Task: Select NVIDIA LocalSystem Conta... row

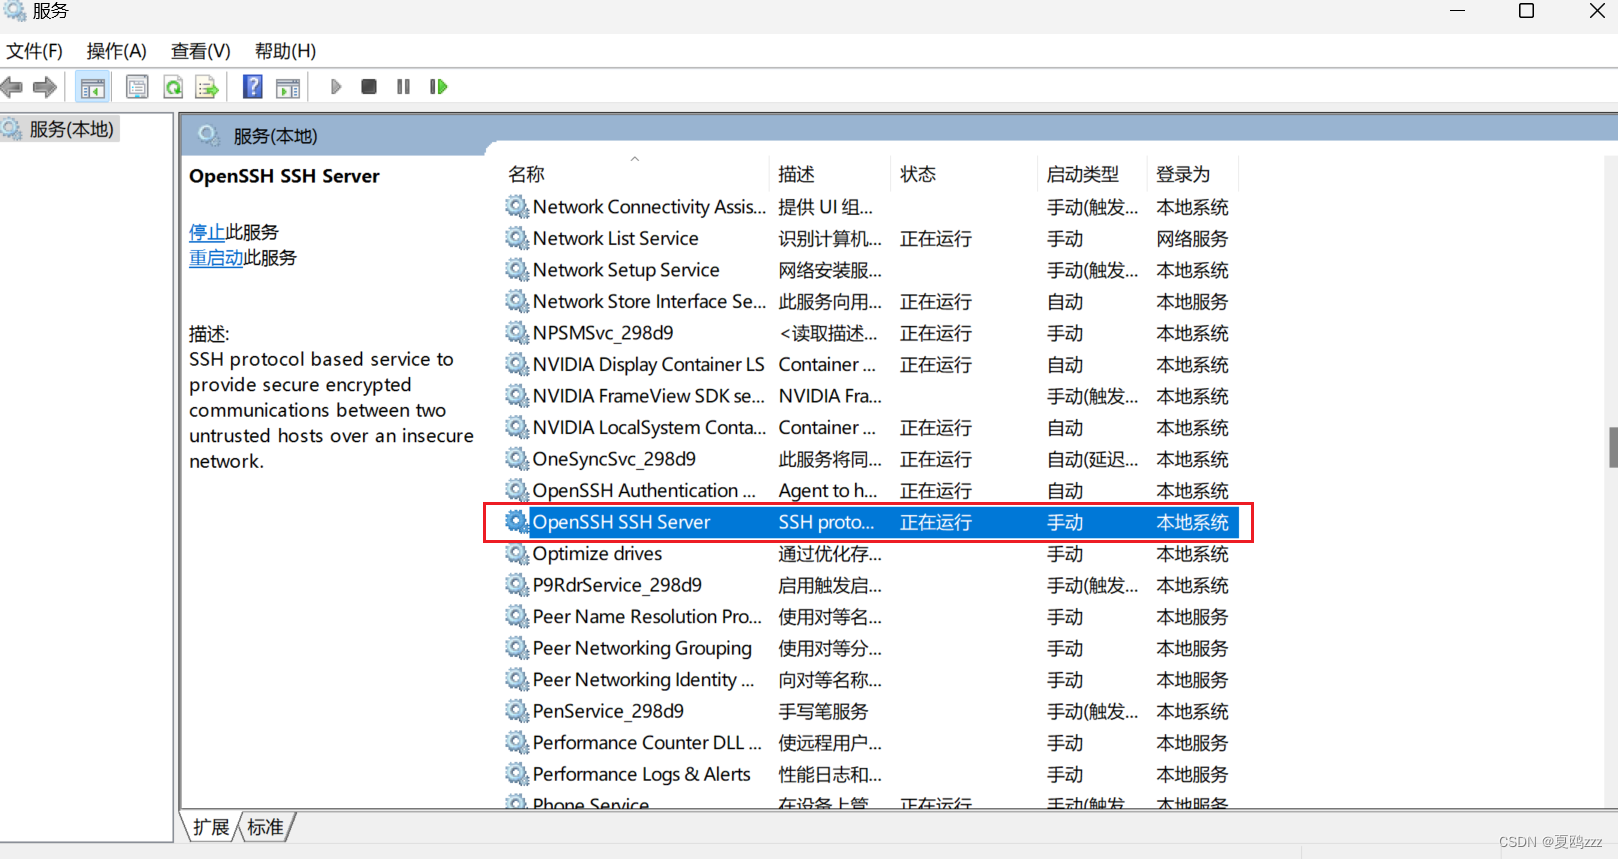Action: coord(871,427)
